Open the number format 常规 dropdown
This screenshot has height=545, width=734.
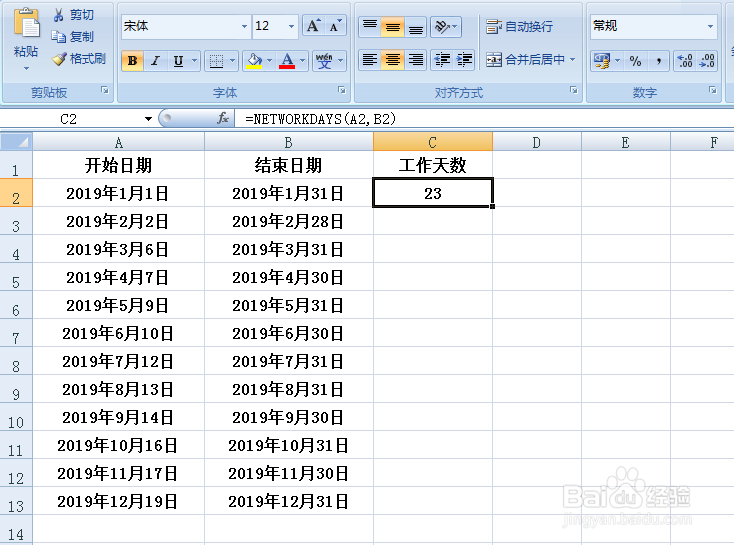tap(711, 26)
